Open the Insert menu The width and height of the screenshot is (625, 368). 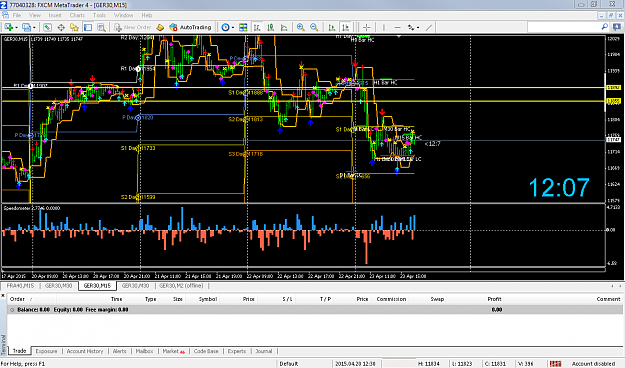click(55, 15)
